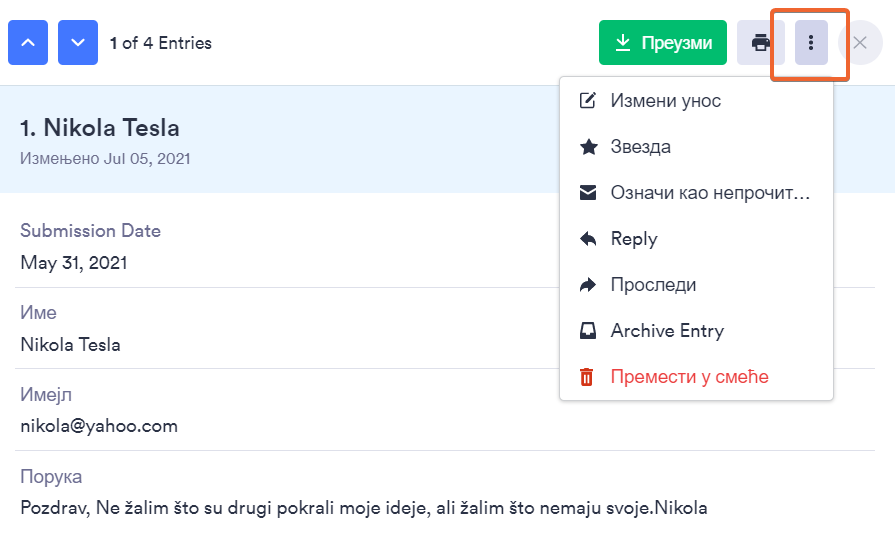Click the archive box icon
895x534 pixels.
[588, 331]
